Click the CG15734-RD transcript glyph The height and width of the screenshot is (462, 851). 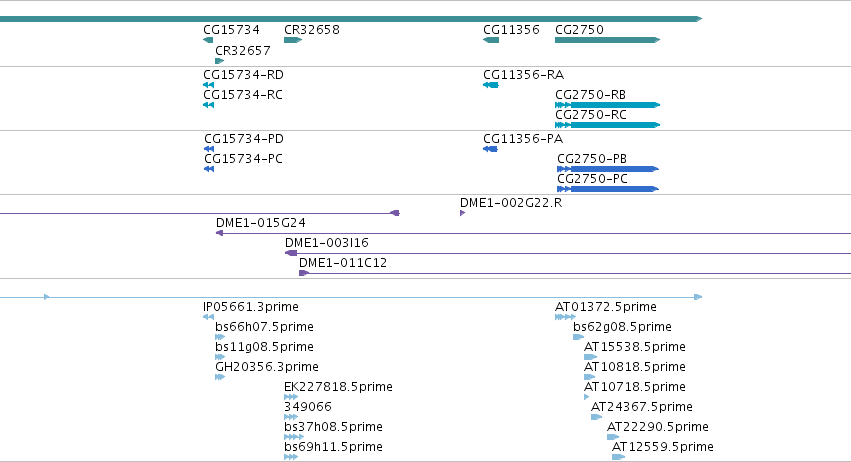coord(208,85)
